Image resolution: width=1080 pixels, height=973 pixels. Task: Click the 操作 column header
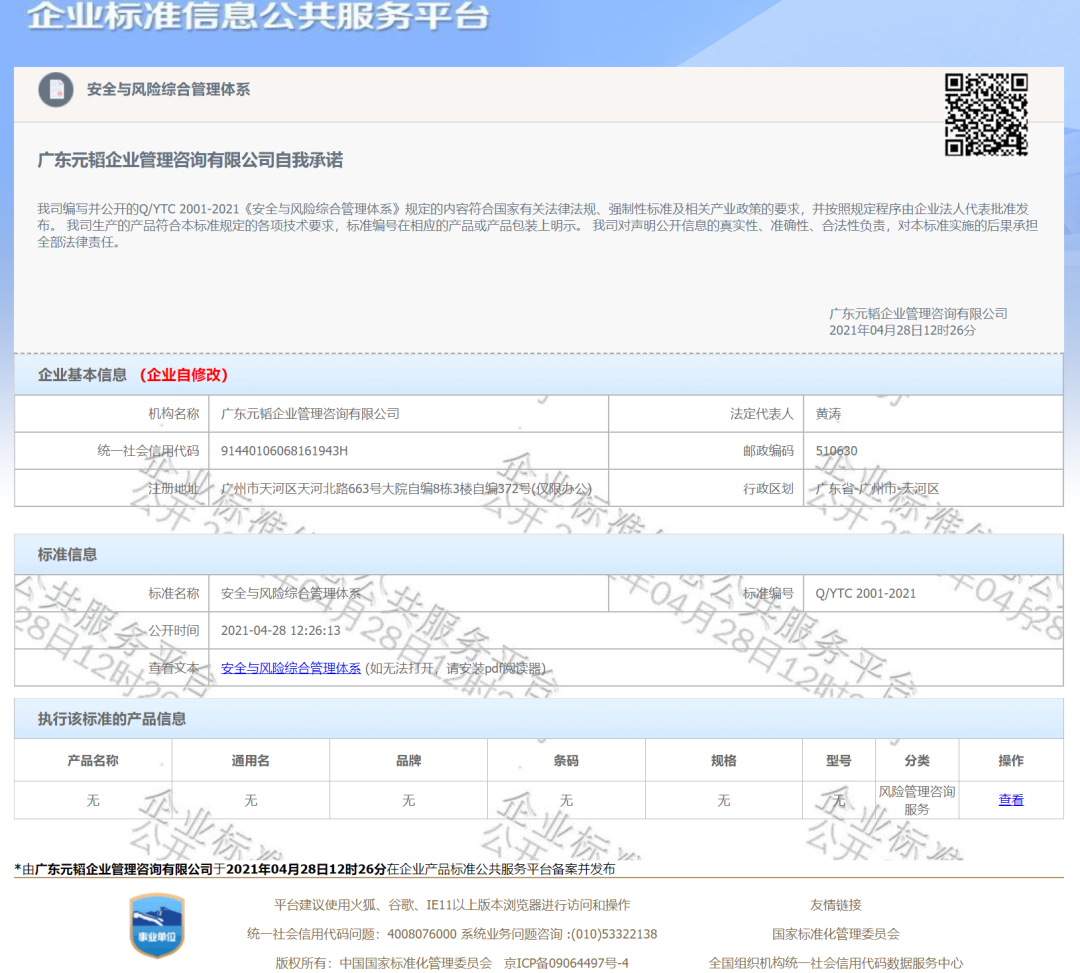coord(1011,761)
